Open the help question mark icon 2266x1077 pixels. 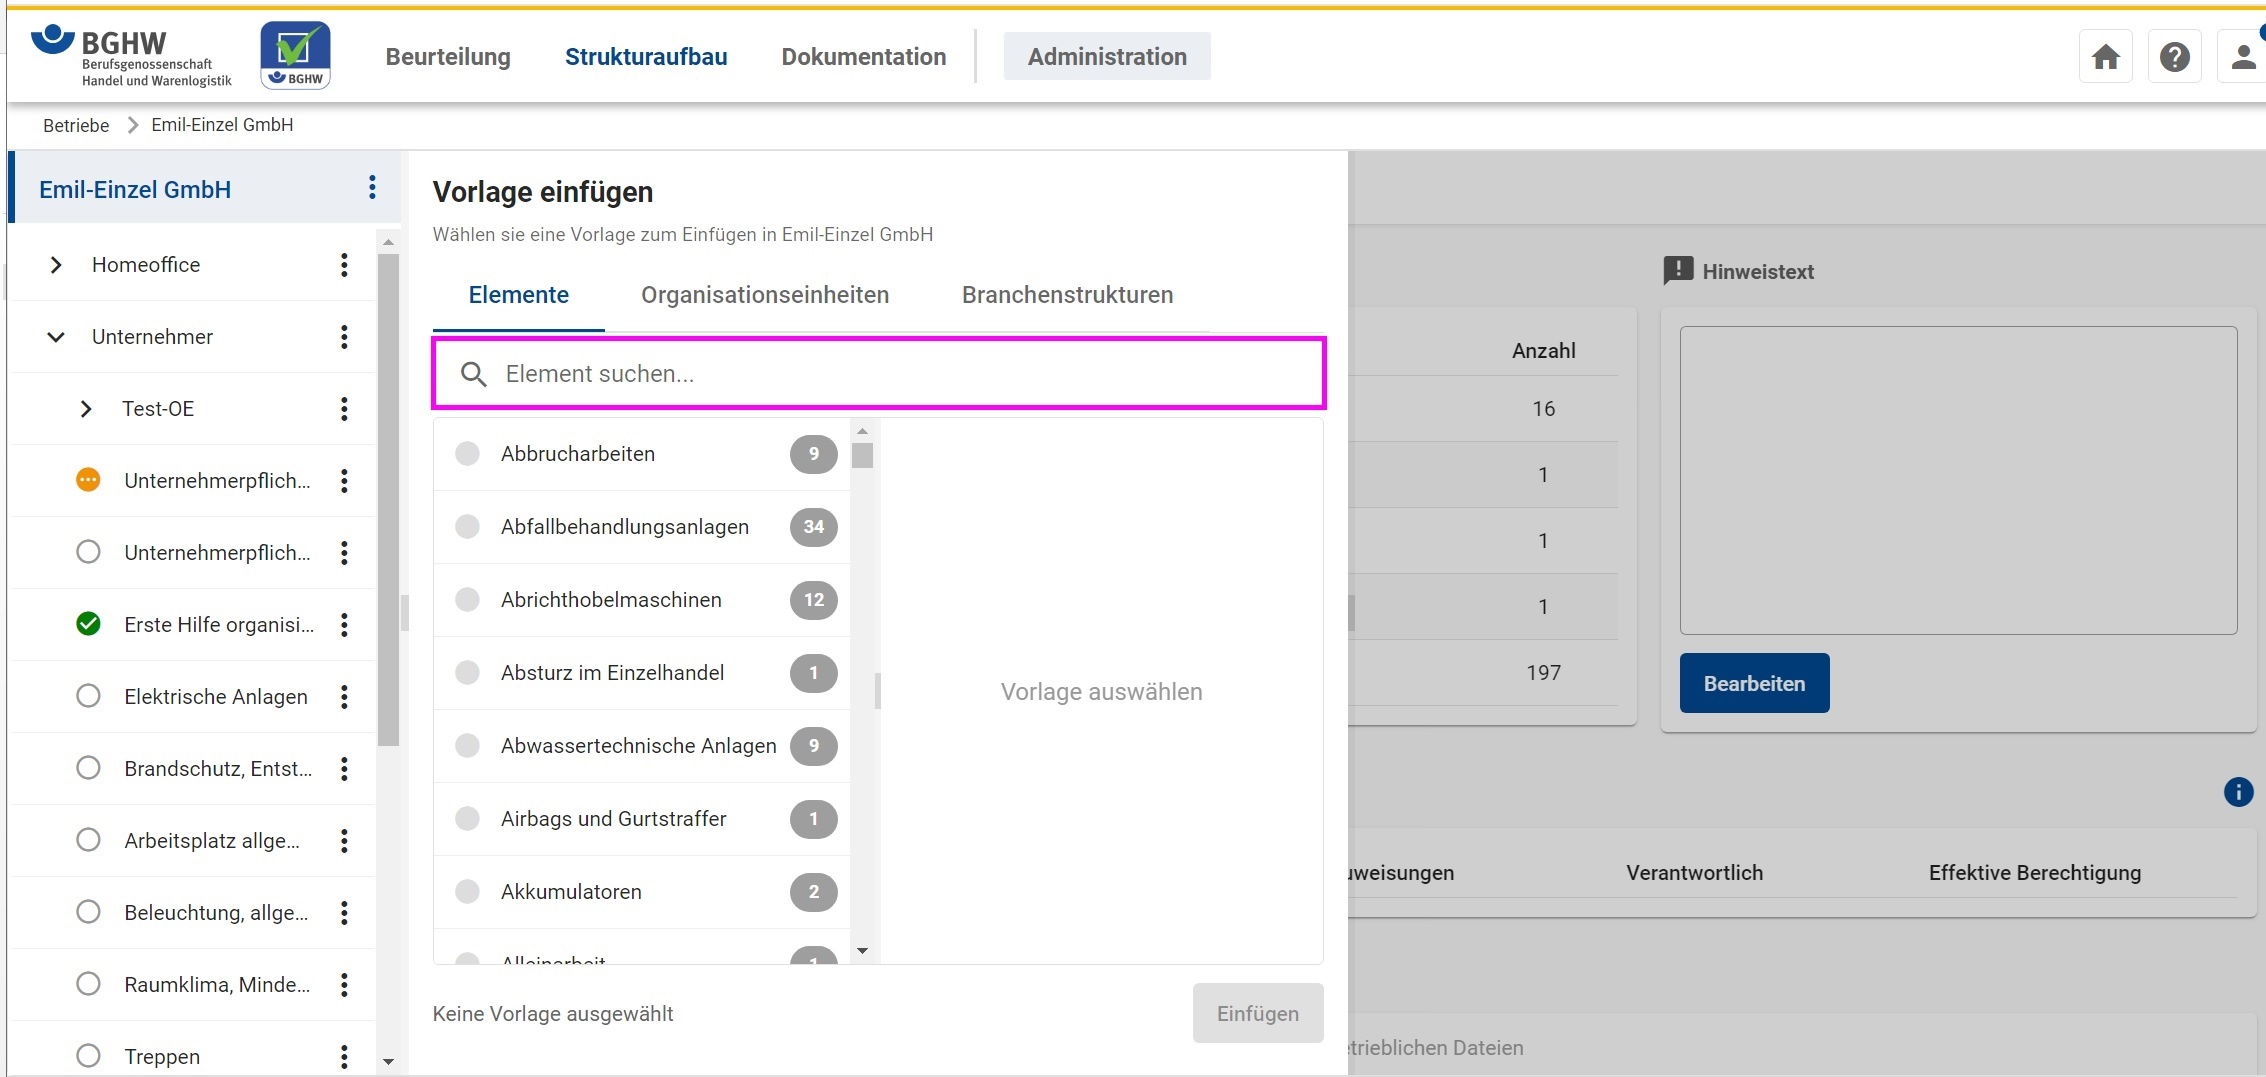[x=2174, y=57]
